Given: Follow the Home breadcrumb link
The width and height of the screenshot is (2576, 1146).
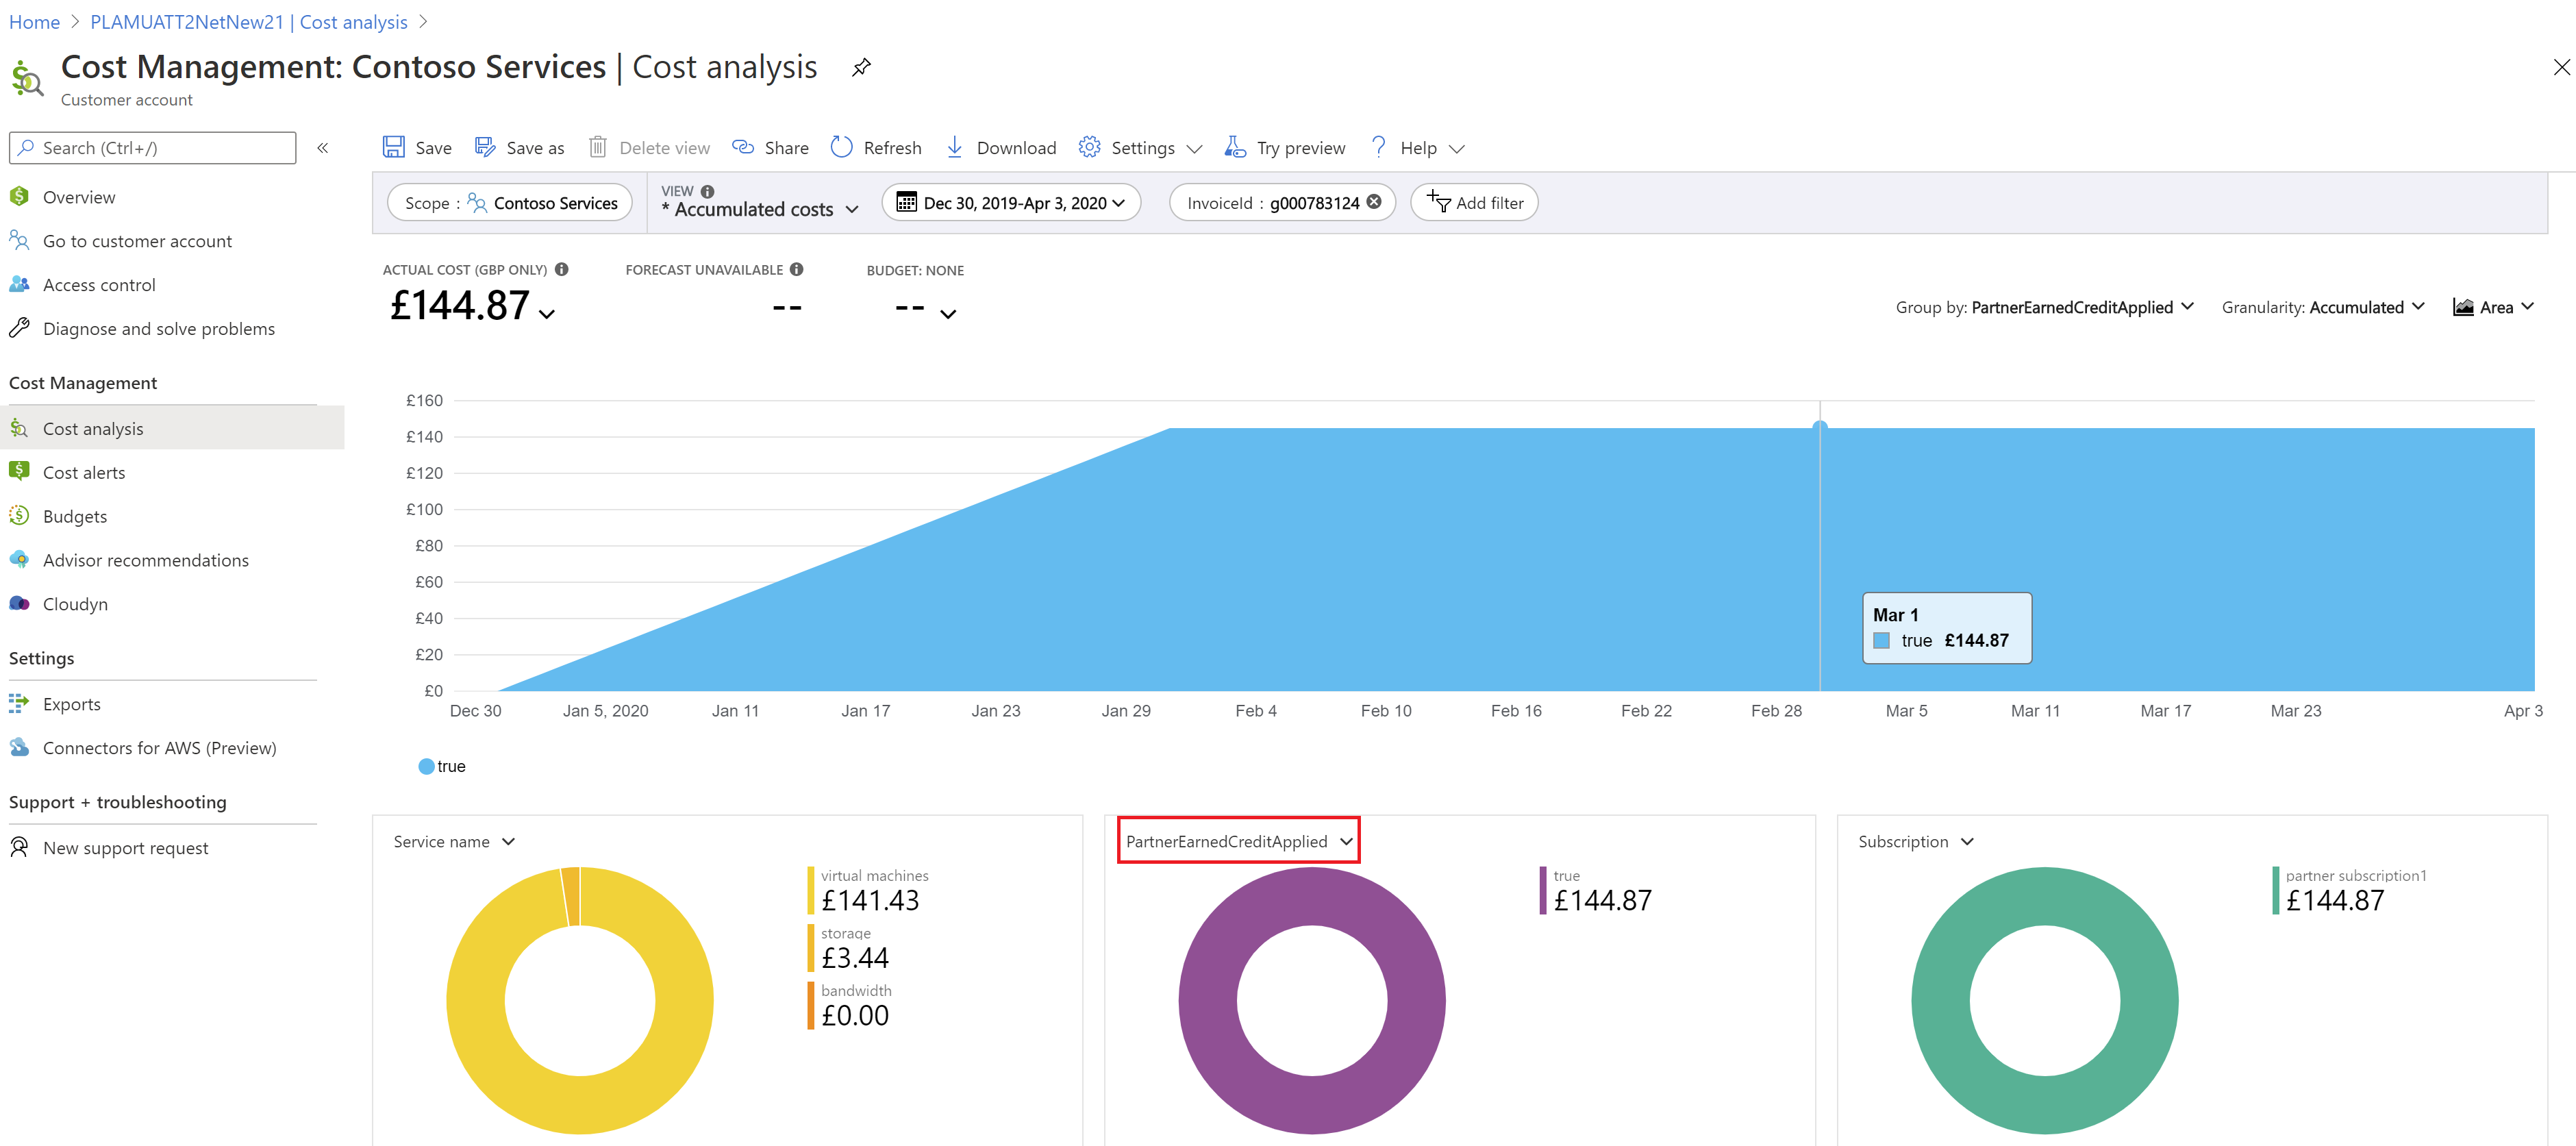Looking at the screenshot, I should [x=34, y=22].
